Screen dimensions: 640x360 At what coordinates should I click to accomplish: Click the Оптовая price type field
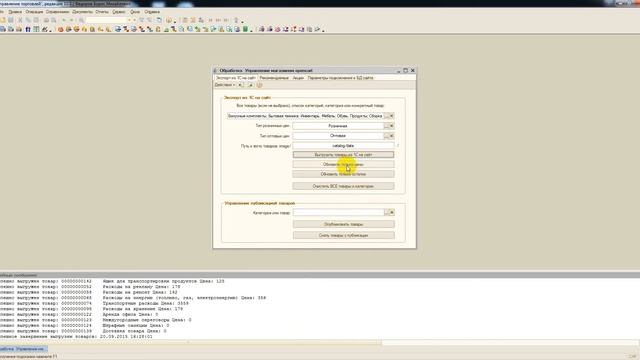[338, 136]
